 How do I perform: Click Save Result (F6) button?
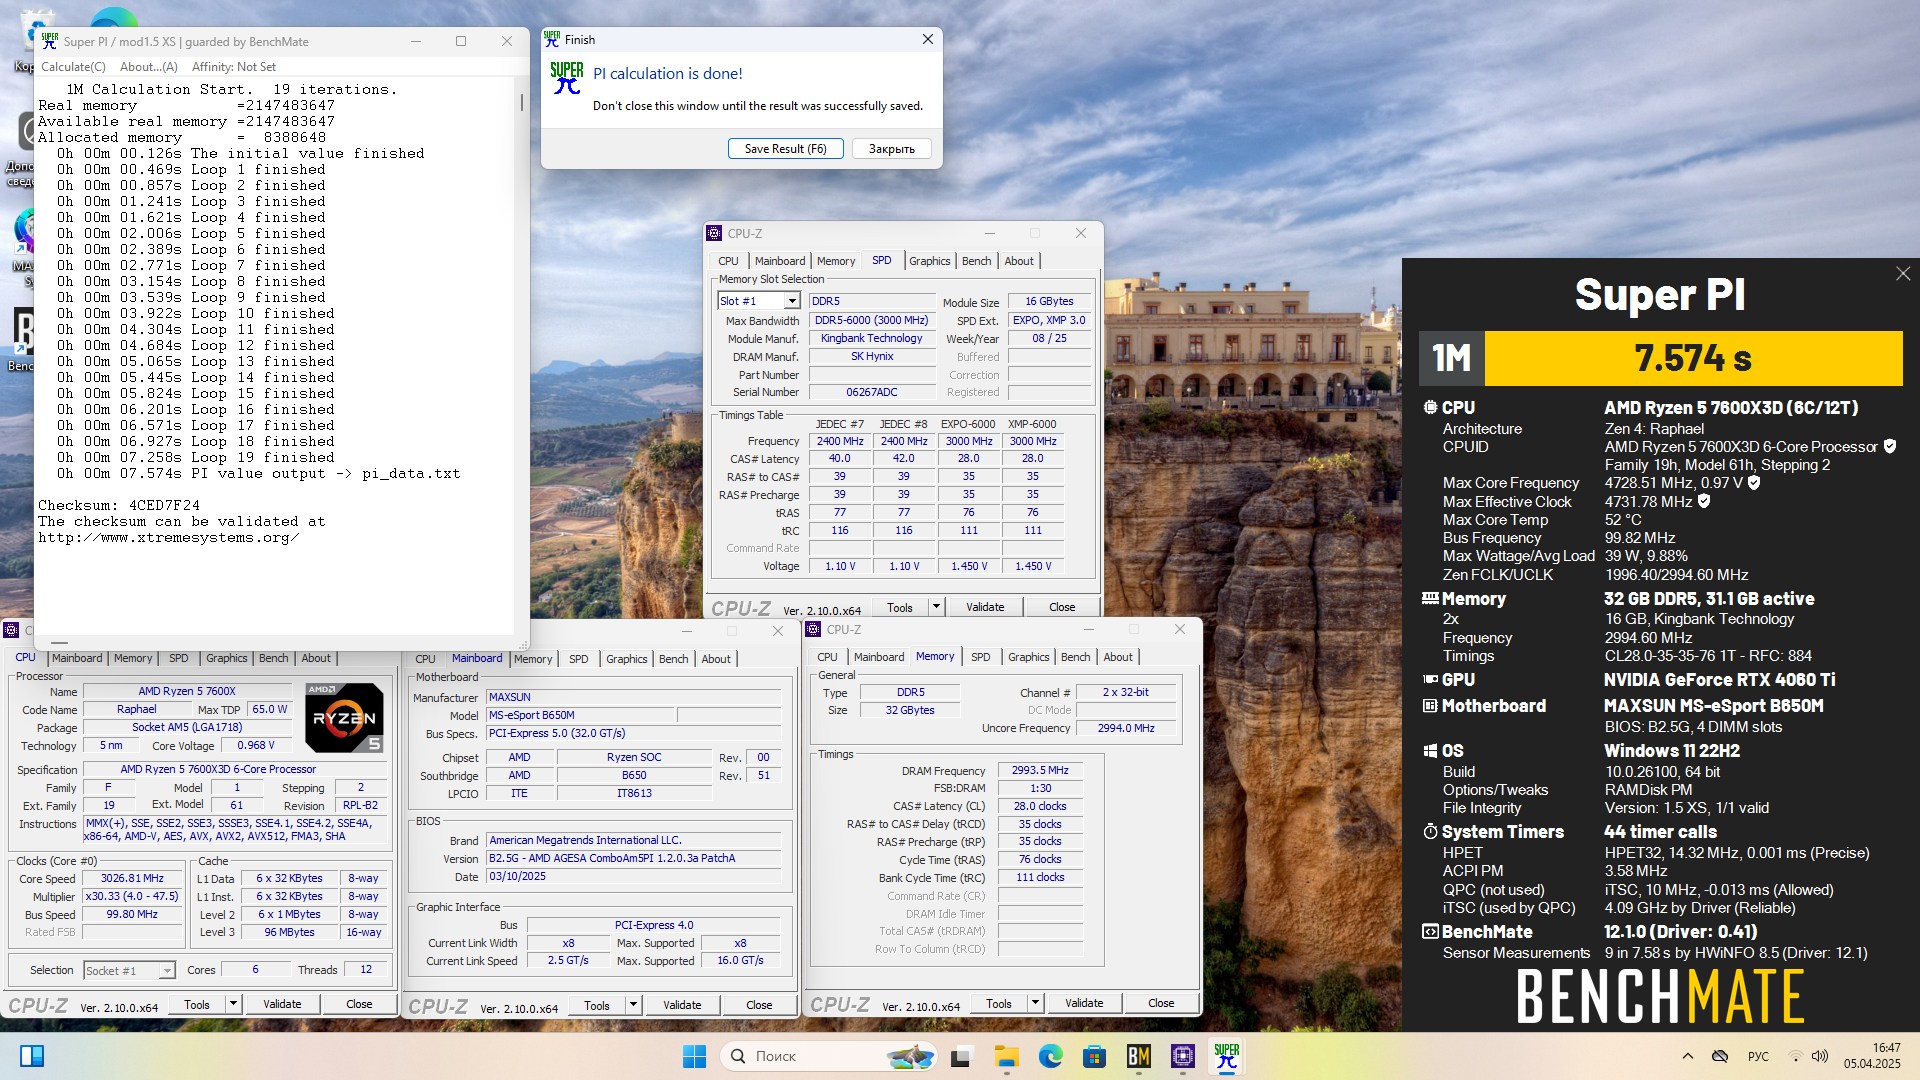[x=785, y=148]
